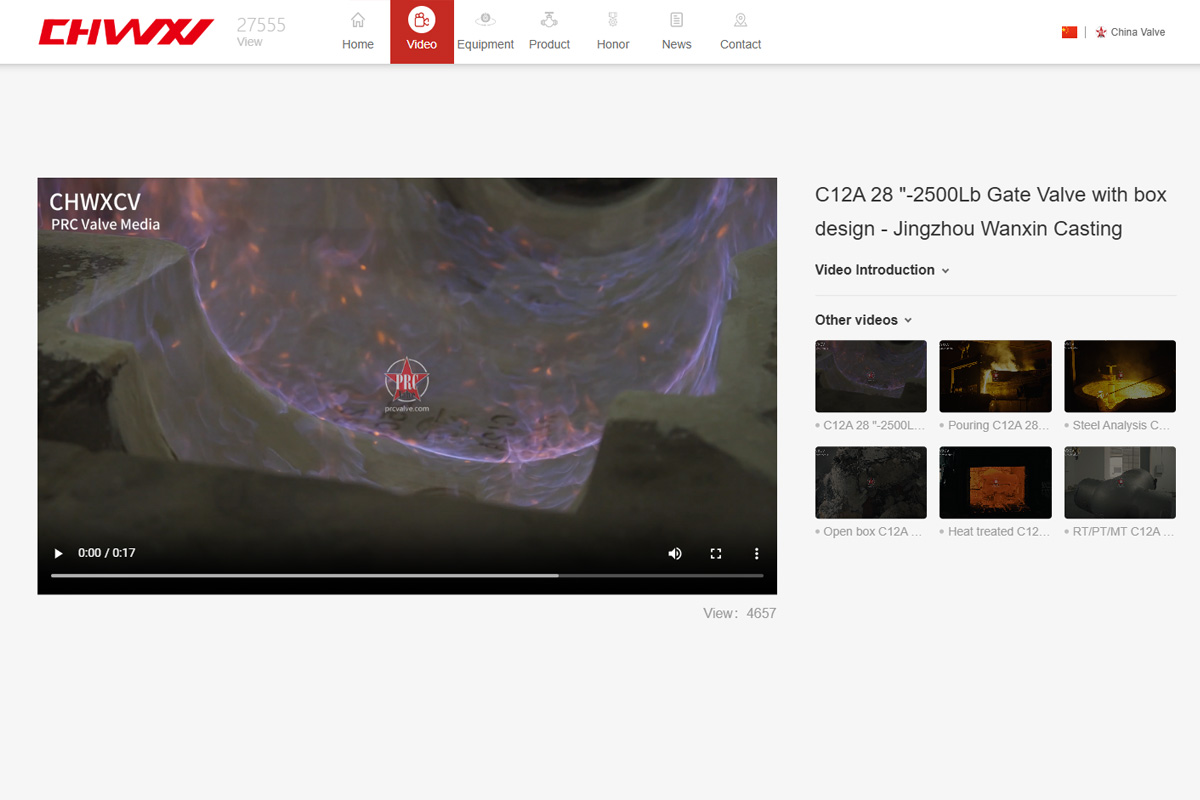Open the News section
1200x800 pixels.
[677, 32]
